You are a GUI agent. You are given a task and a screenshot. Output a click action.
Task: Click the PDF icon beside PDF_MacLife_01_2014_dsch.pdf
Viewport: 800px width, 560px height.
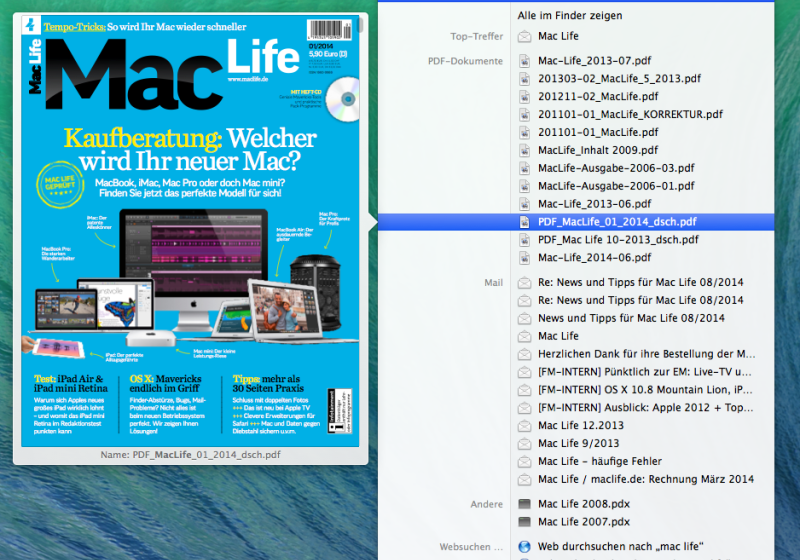524,221
